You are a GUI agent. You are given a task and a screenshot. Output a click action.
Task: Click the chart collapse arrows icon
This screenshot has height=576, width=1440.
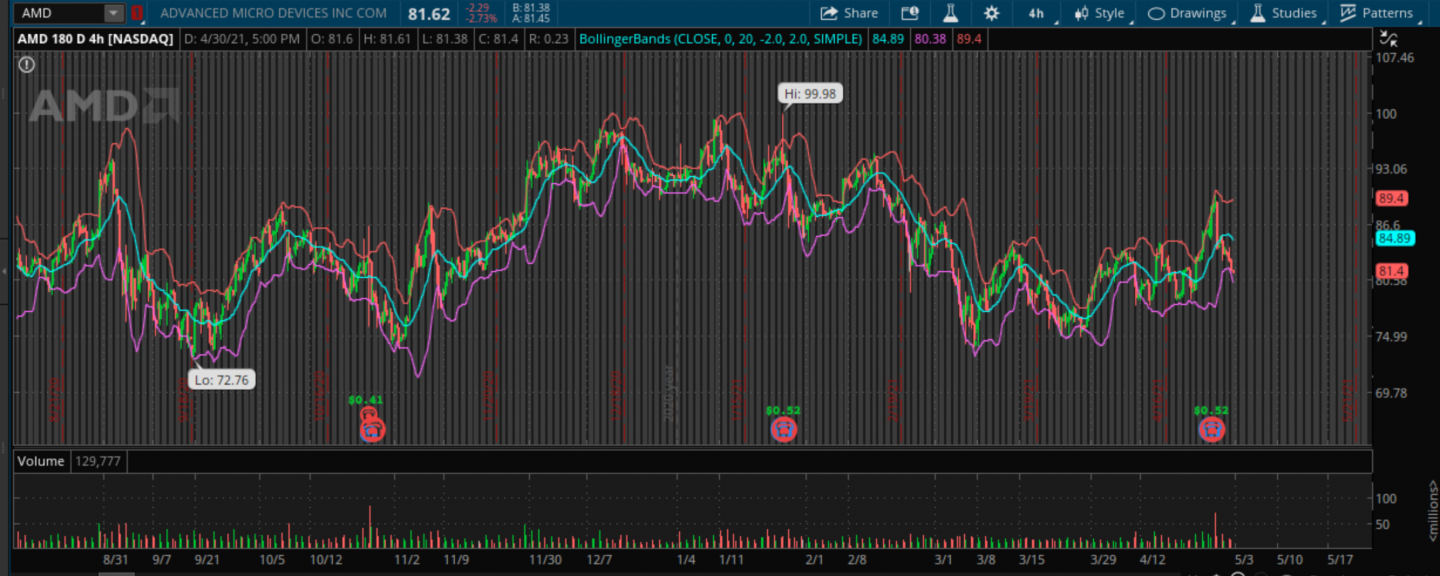(x=1388, y=39)
